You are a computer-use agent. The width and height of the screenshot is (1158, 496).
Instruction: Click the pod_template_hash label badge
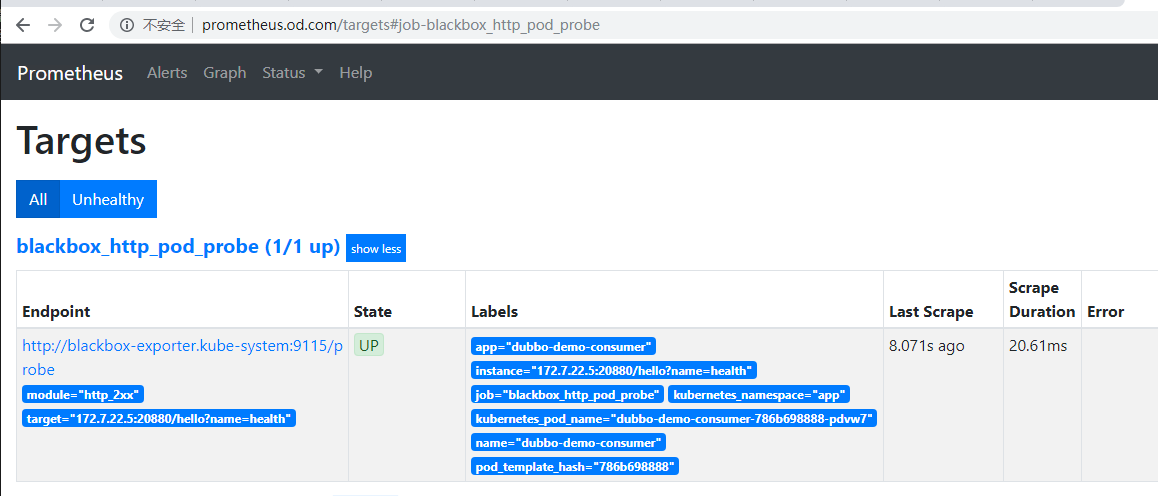(x=575, y=466)
